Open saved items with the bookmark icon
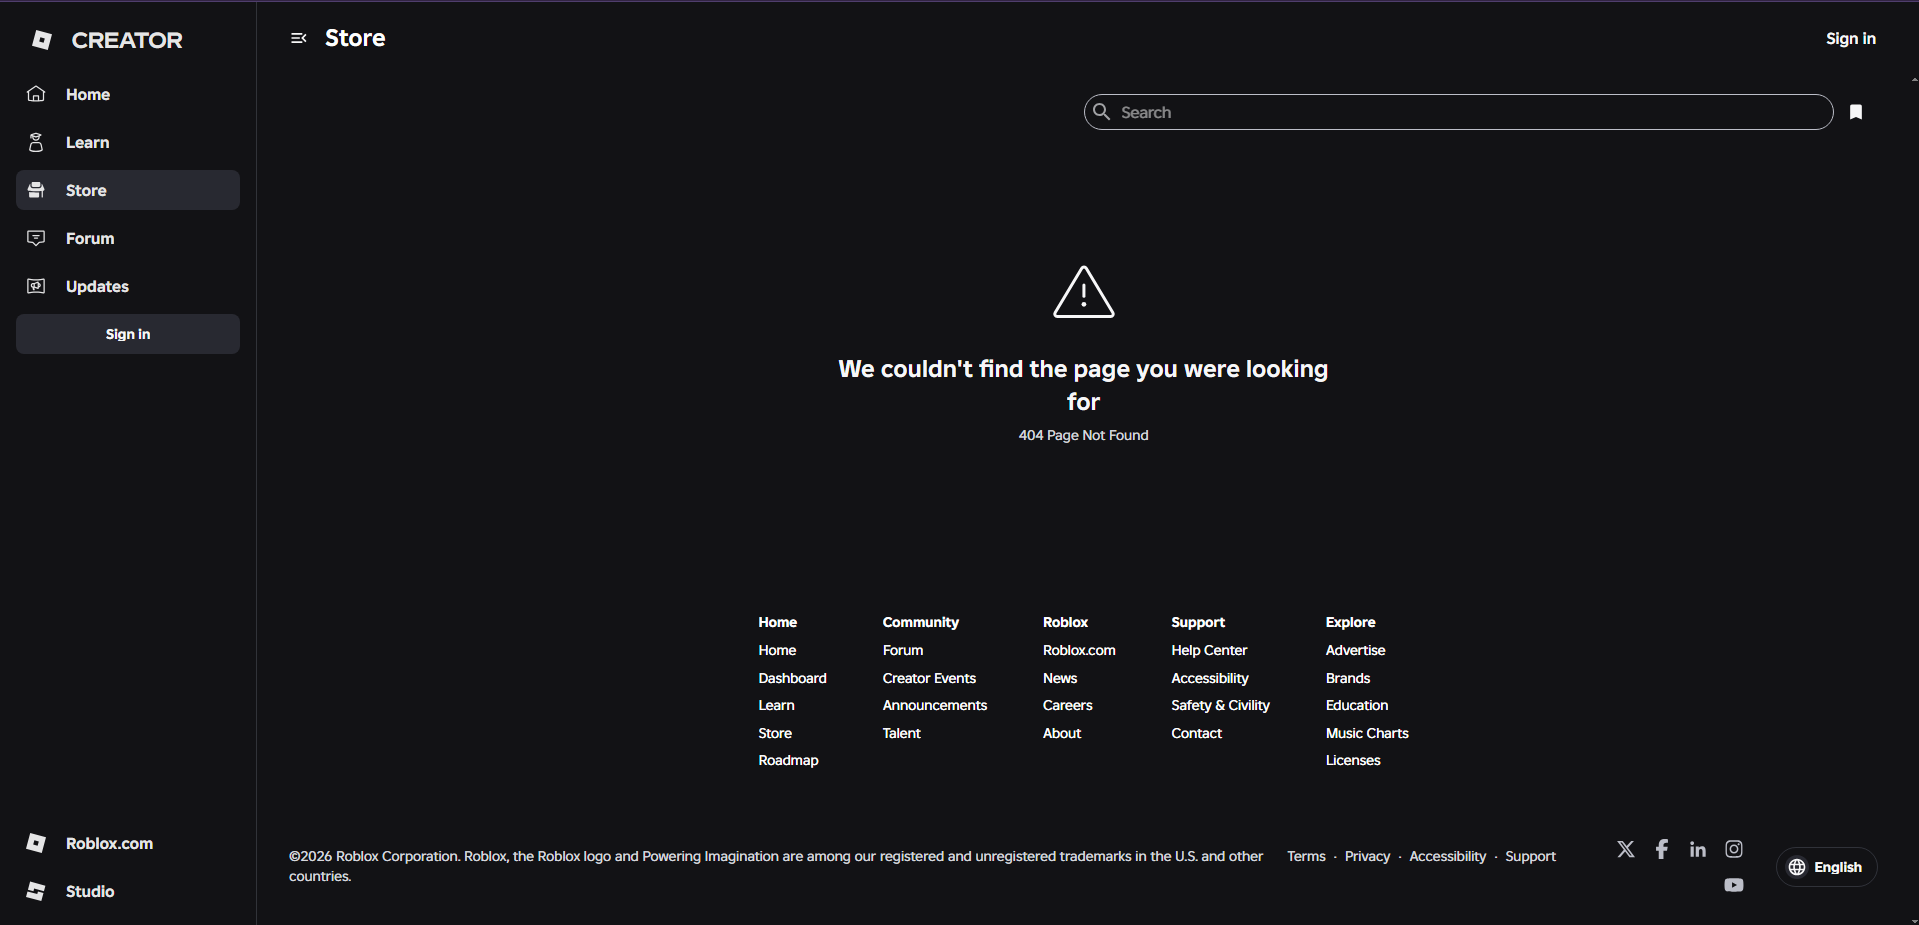Screen dimensions: 1919x925 (1856, 112)
